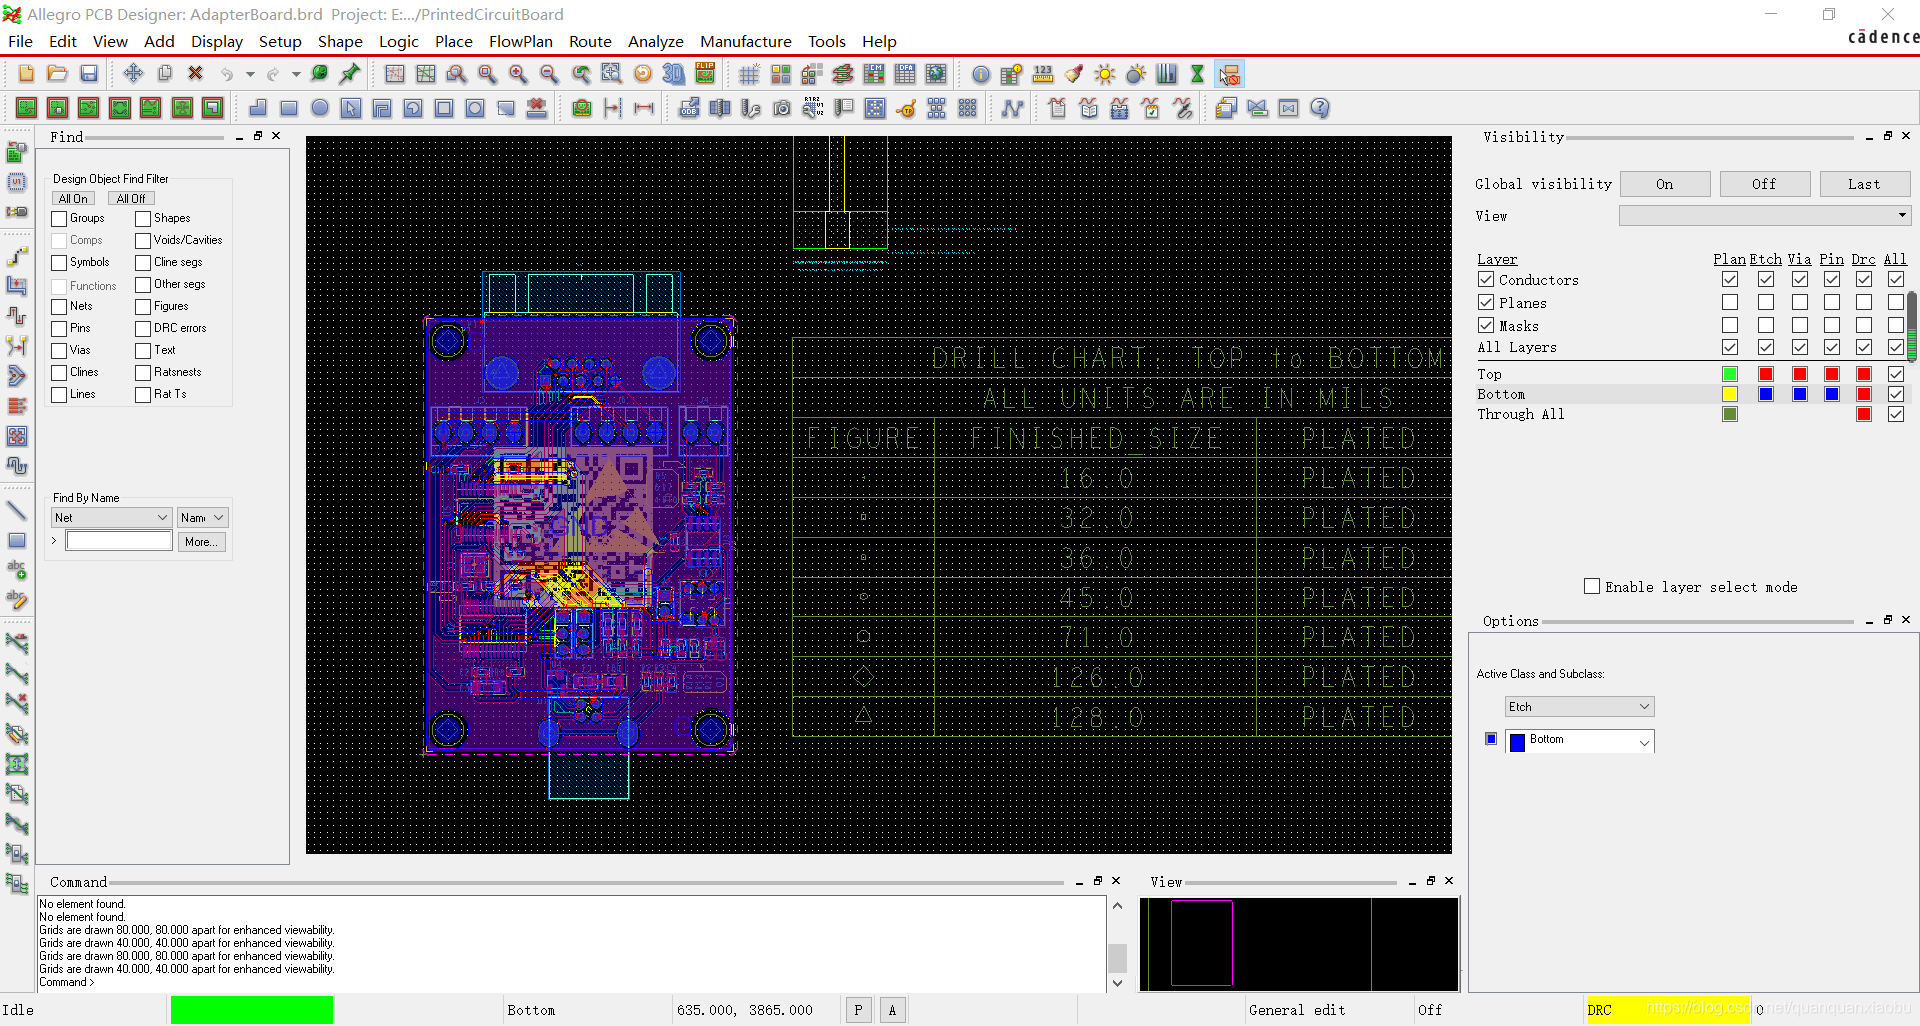Tick the Pins filter checkbox
The height and width of the screenshot is (1026, 1920).
click(59, 329)
